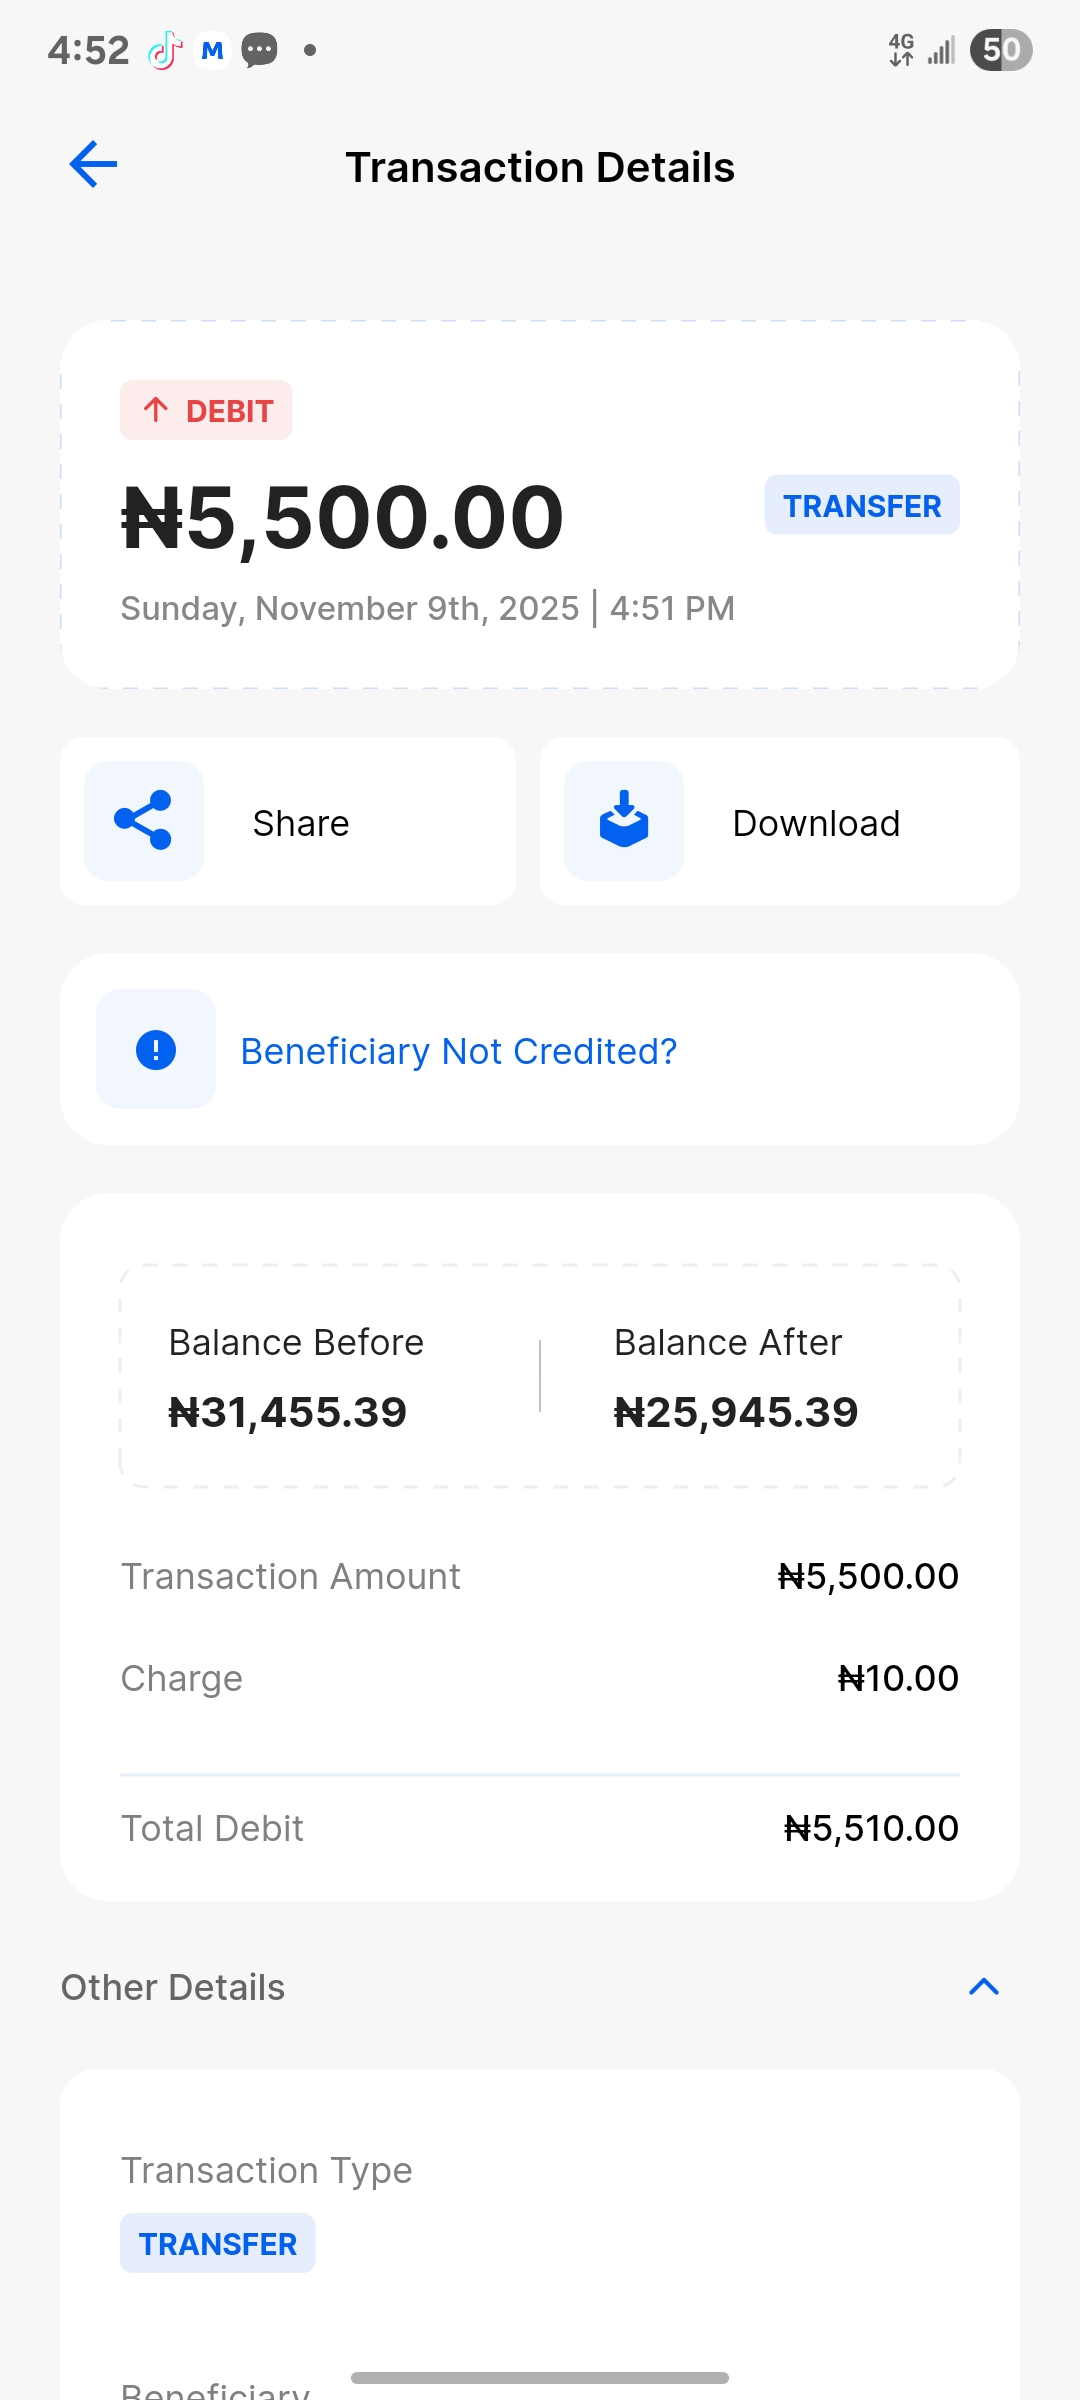Viewport: 1080px width, 2400px height.
Task: Tap the Other Details section header
Action: pos(173,1987)
